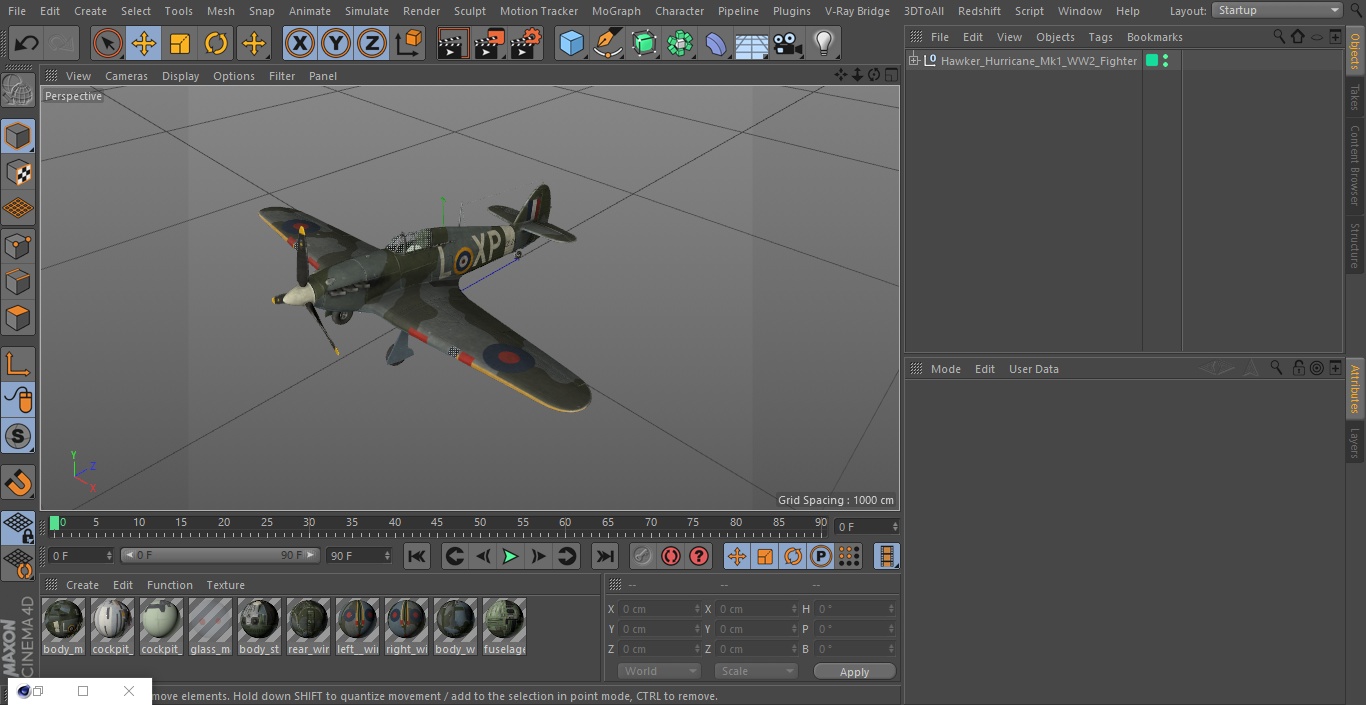Toggle visibility dots of Hawker object
Image resolution: width=1366 pixels, height=705 pixels.
(x=1165, y=61)
